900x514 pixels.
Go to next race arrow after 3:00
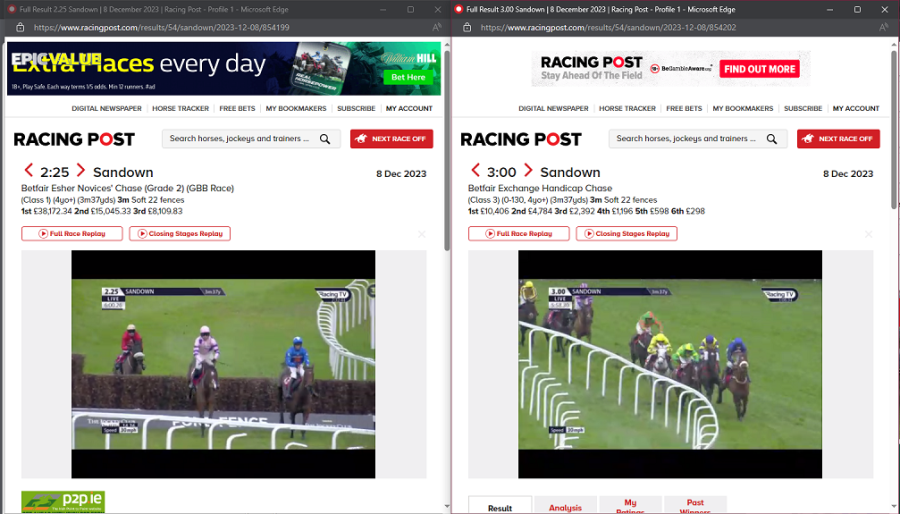[527, 170]
